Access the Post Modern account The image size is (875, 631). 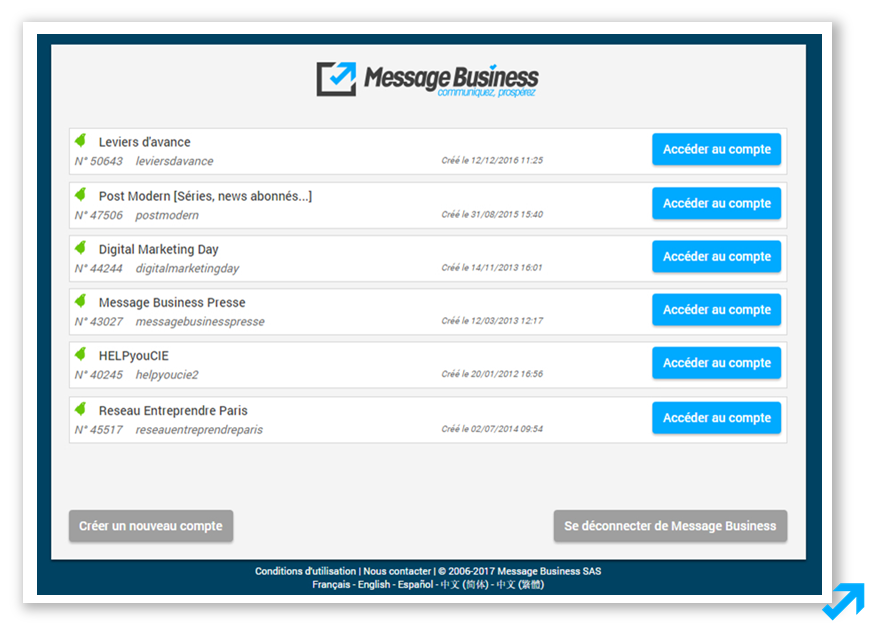(717, 203)
